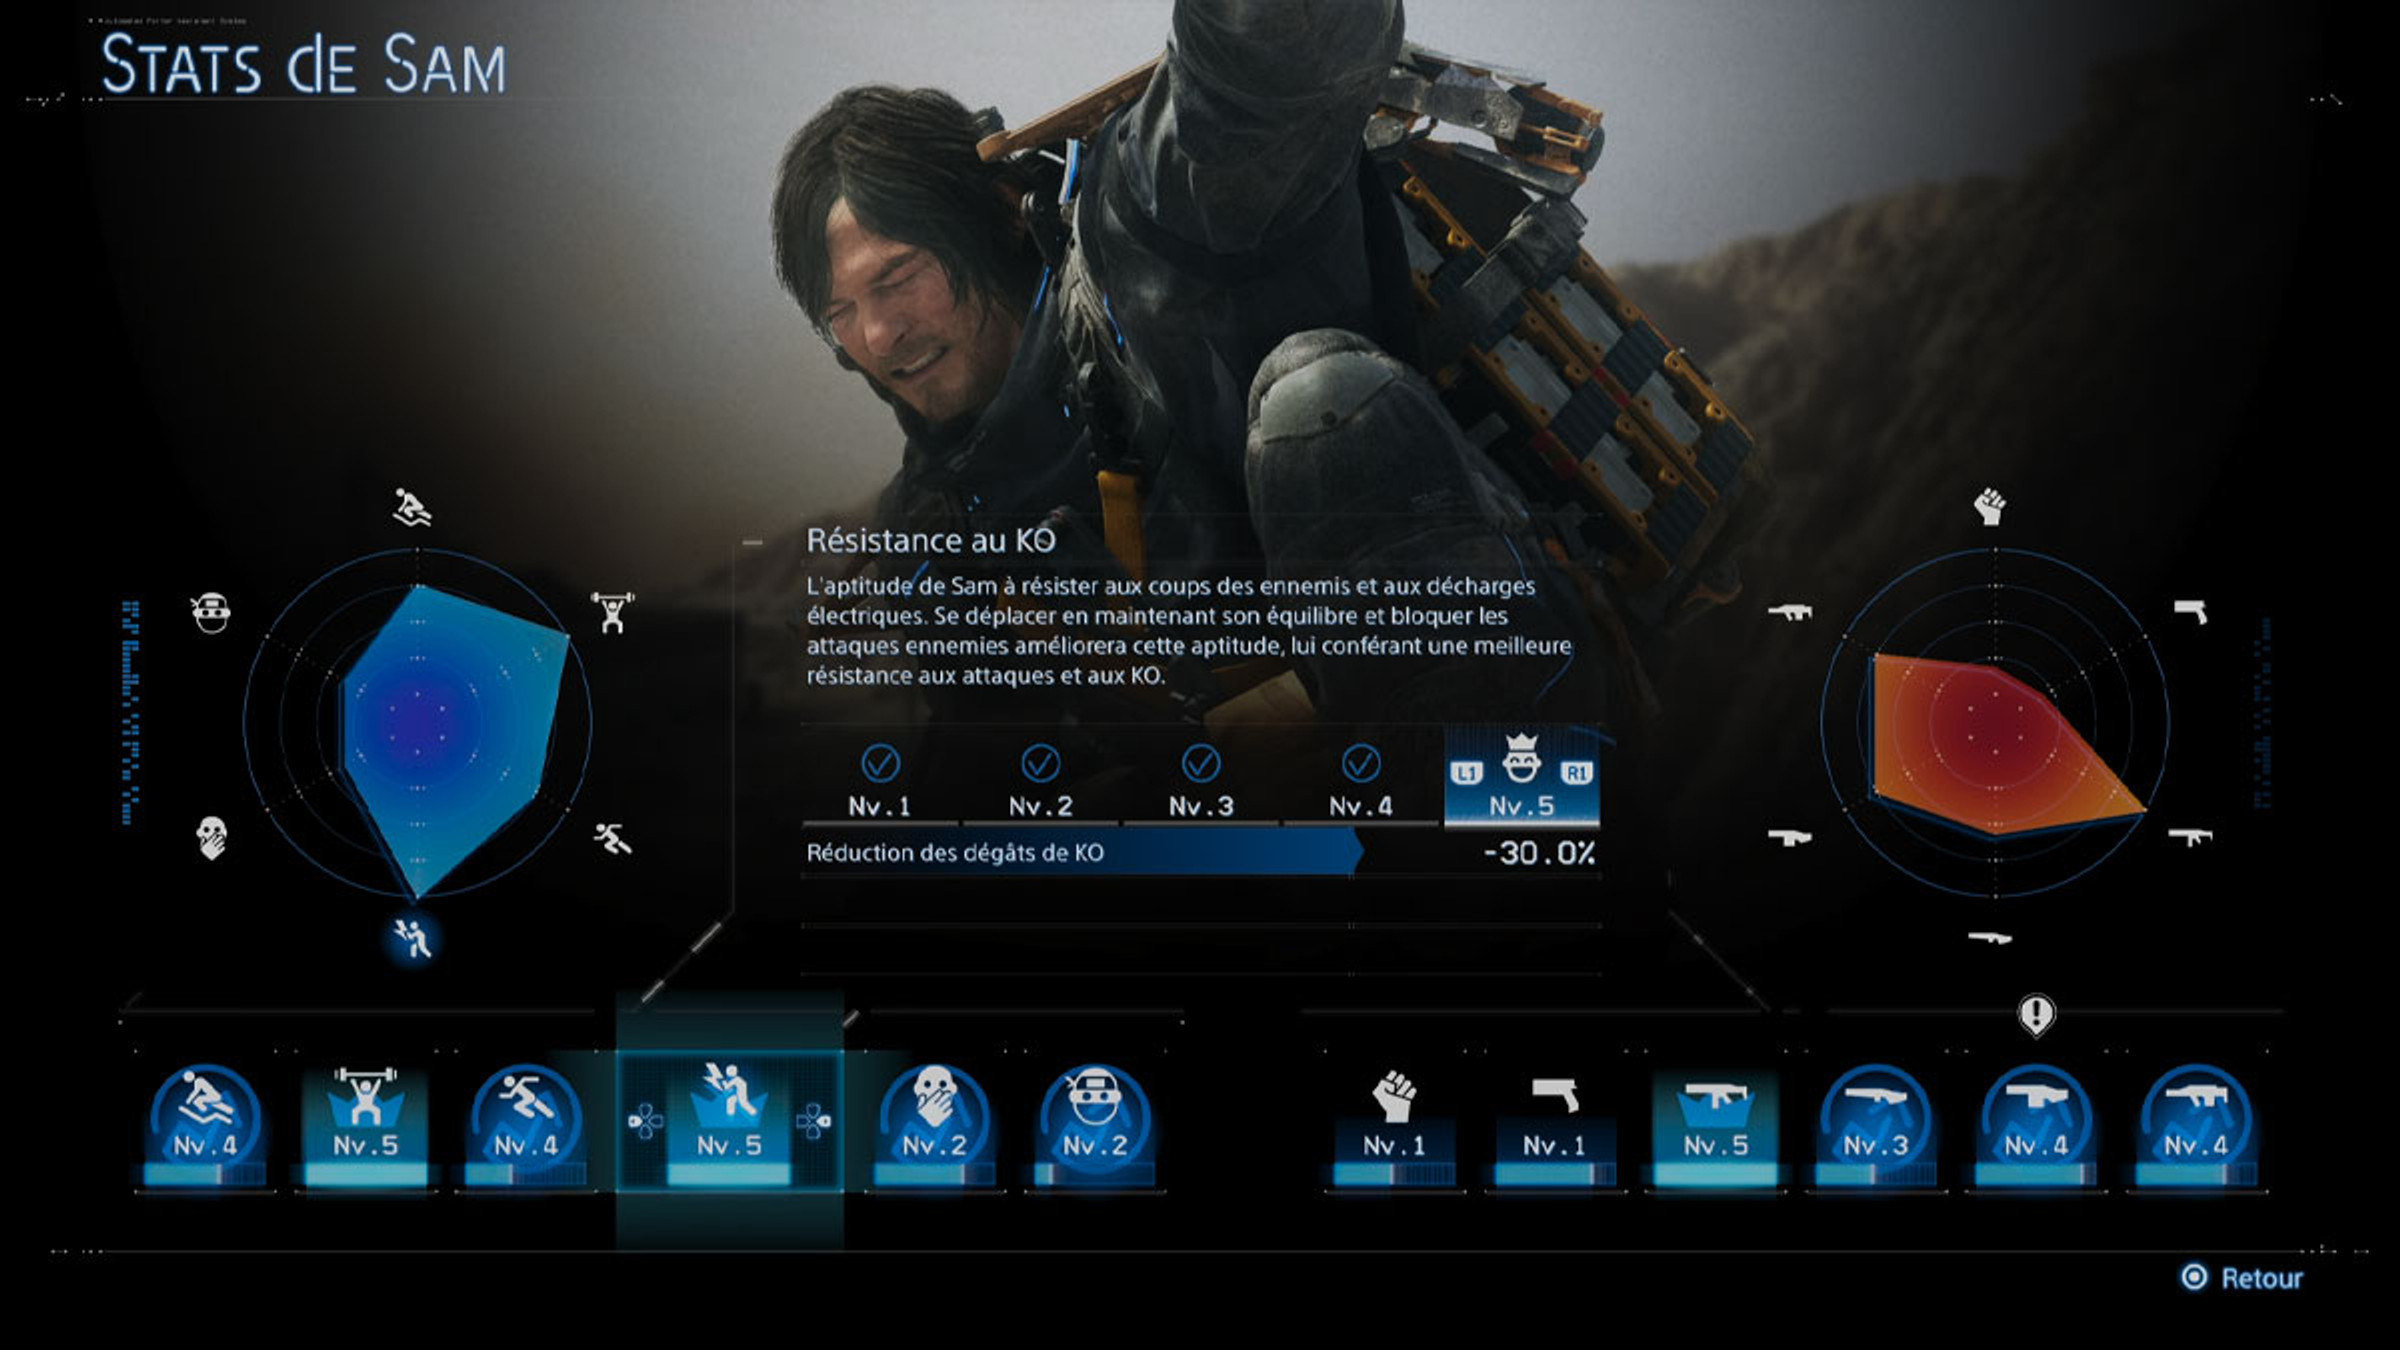The height and width of the screenshot is (1350, 2400).
Task: Click the balance icon atop the blue radar
Action: (412, 508)
